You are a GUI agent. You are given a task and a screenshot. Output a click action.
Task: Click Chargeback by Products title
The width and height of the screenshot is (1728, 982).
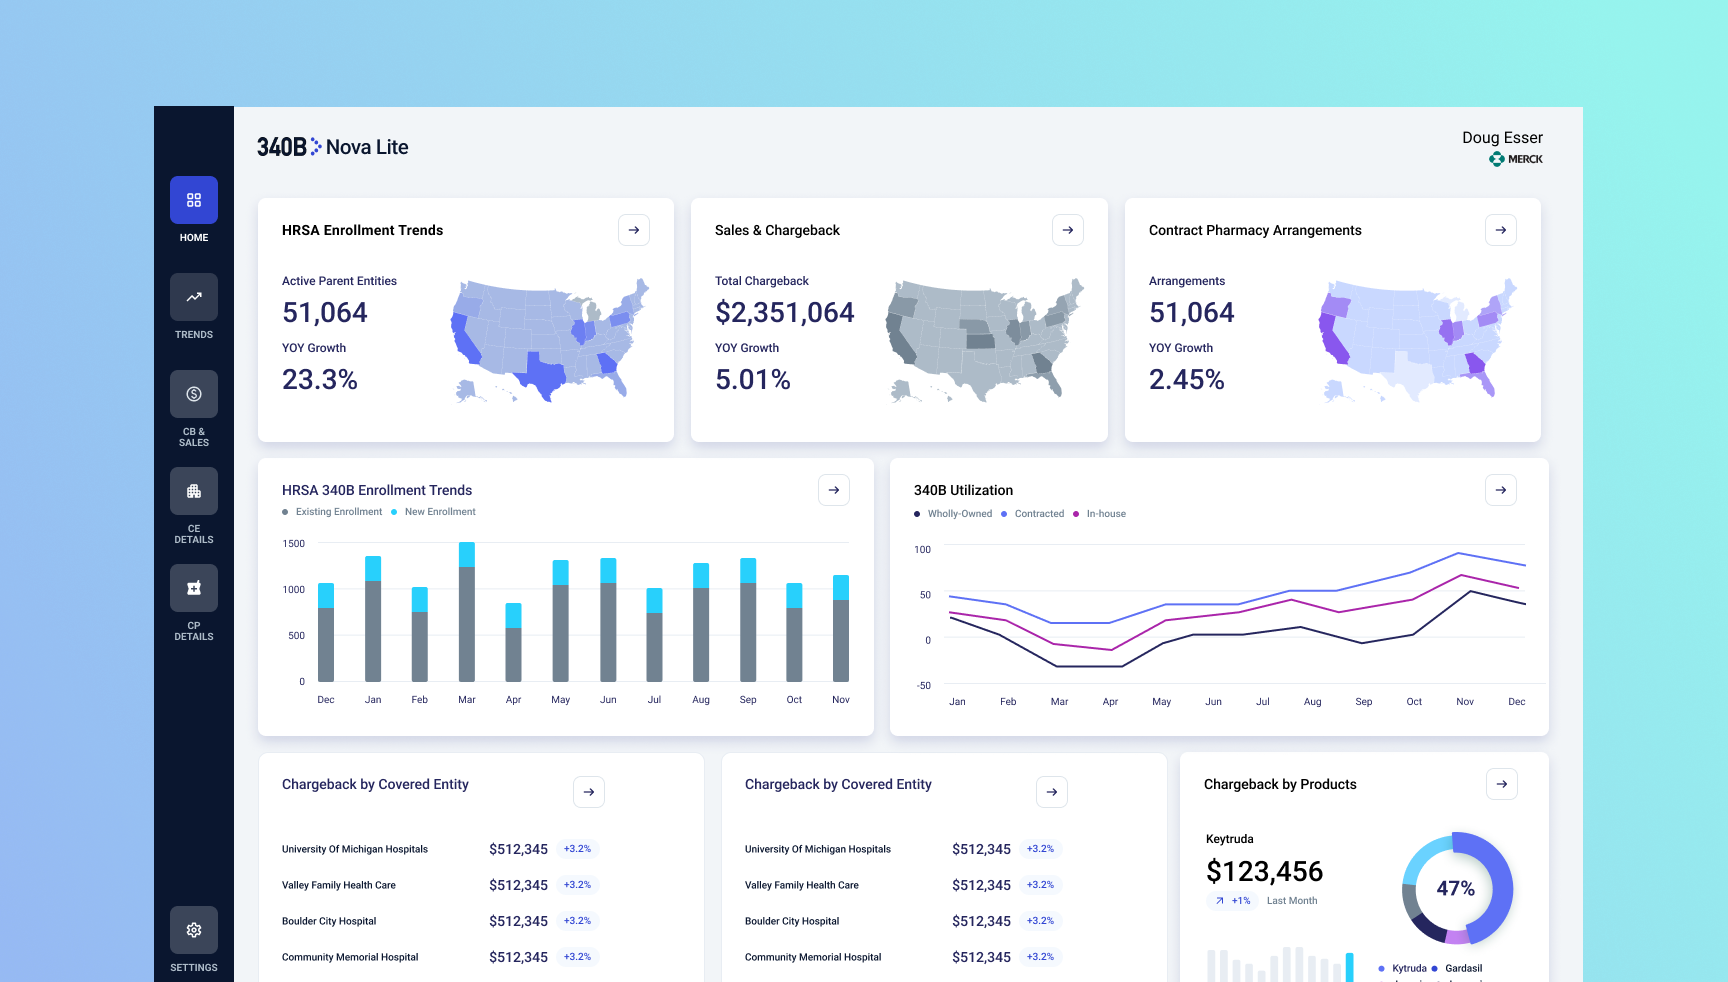pos(1280,784)
